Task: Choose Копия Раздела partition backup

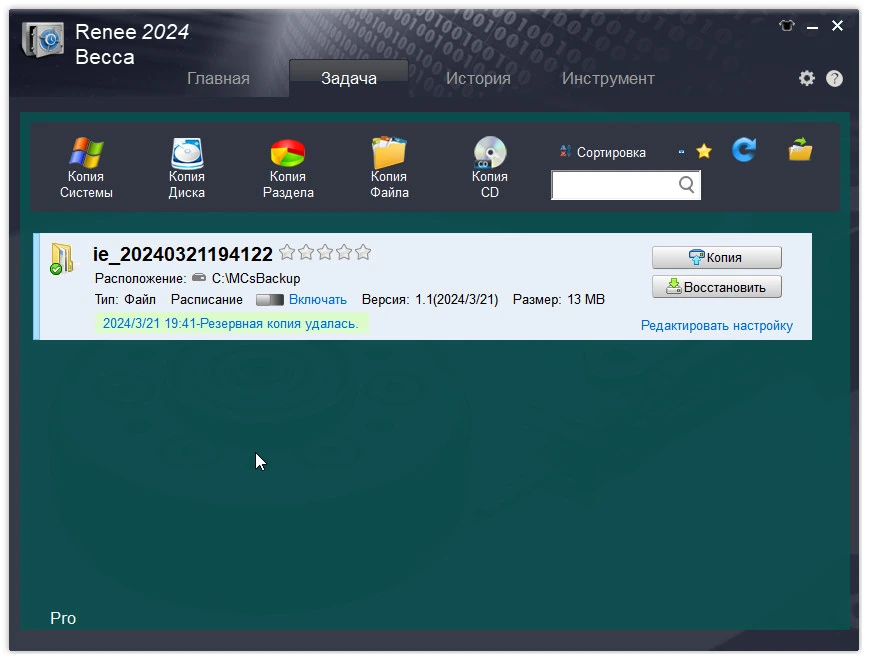Action: tap(288, 168)
